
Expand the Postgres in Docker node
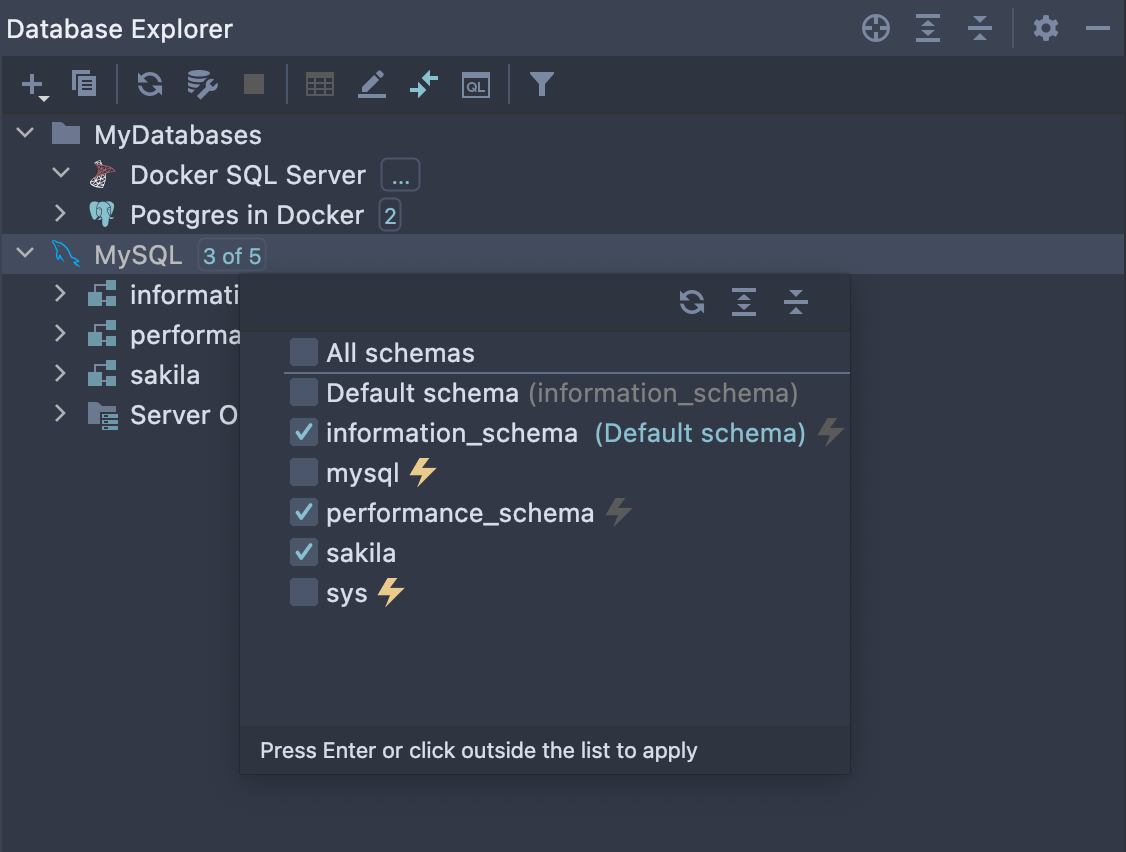[61, 214]
